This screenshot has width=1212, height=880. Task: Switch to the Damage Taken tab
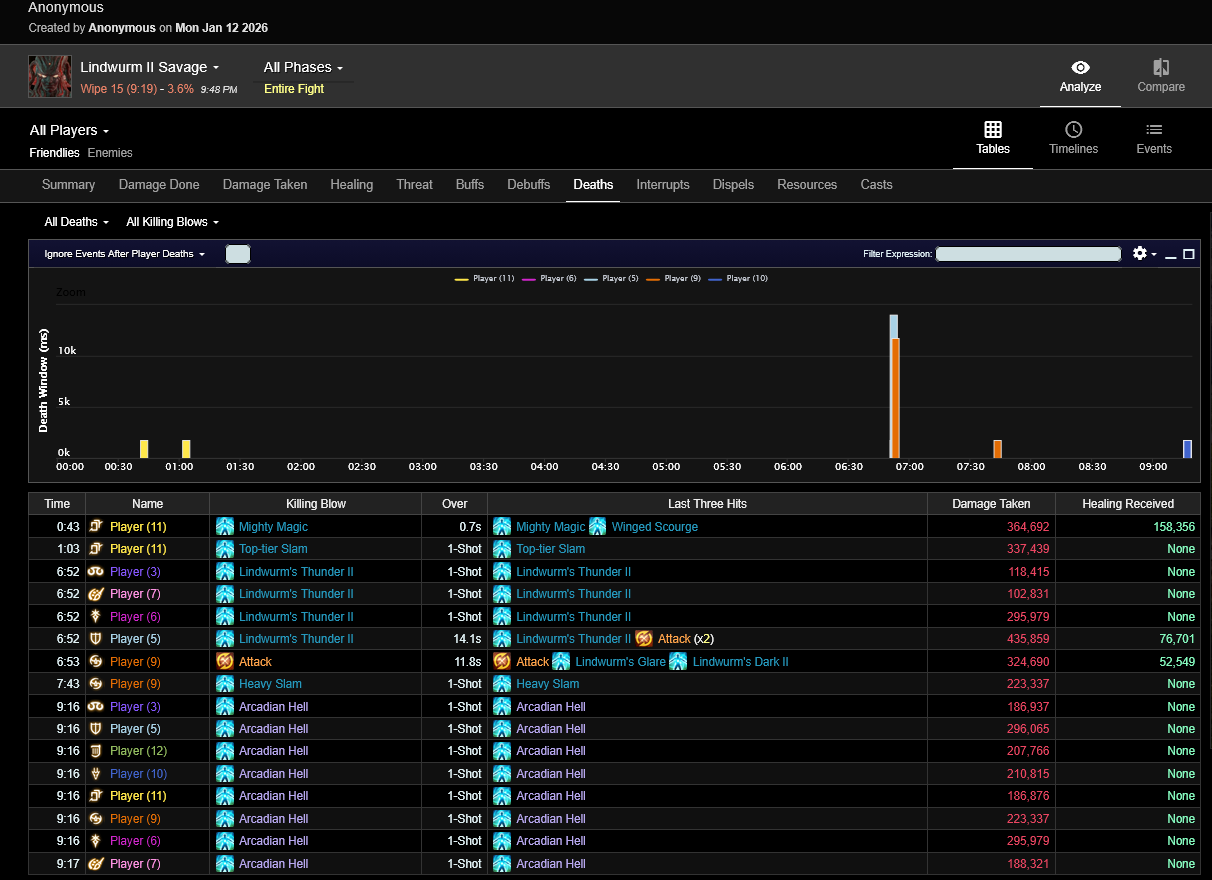tap(265, 185)
